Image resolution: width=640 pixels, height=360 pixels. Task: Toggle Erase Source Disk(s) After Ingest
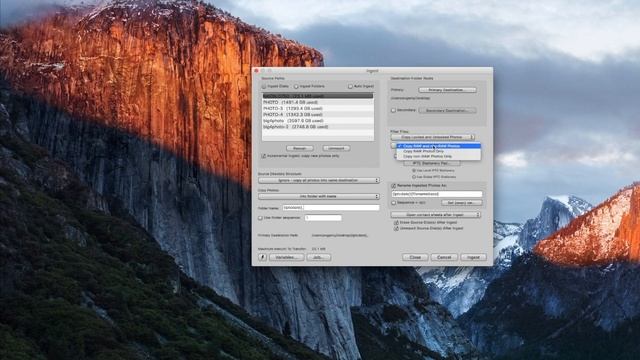click(396, 223)
